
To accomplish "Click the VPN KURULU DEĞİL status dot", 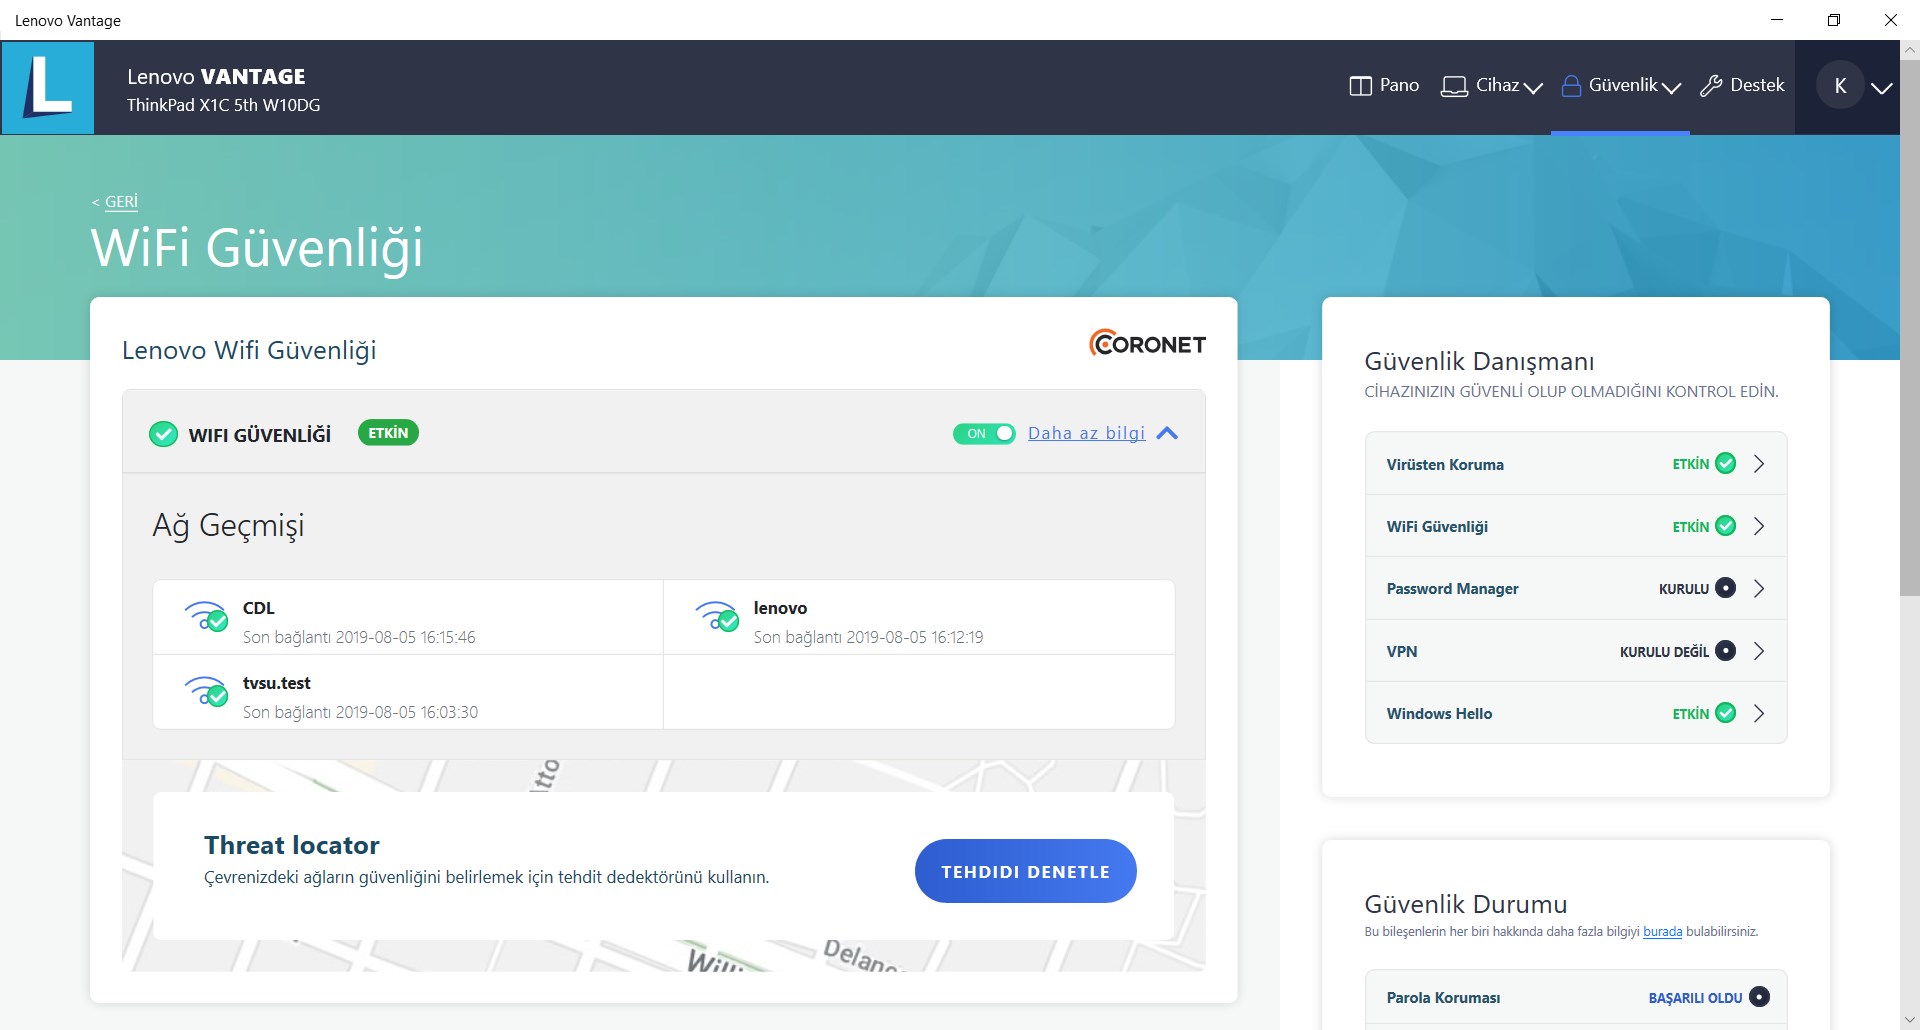I will coord(1726,651).
